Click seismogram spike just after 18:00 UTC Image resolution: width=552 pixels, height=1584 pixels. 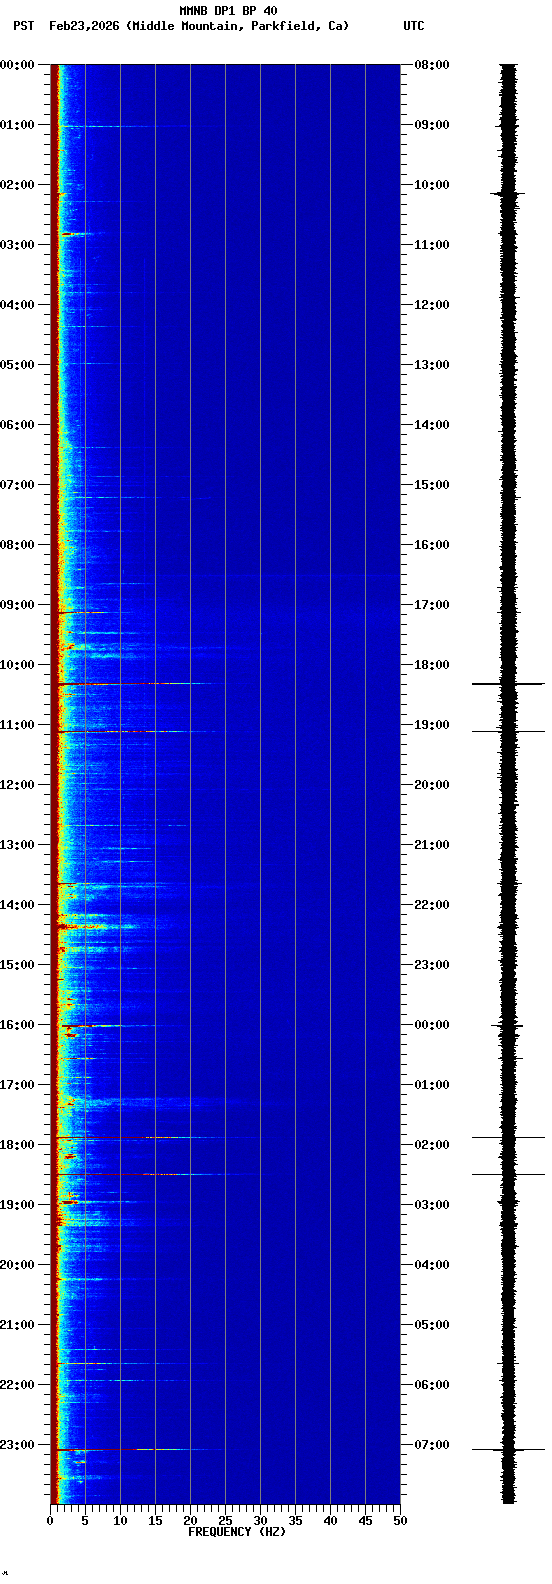508,684
